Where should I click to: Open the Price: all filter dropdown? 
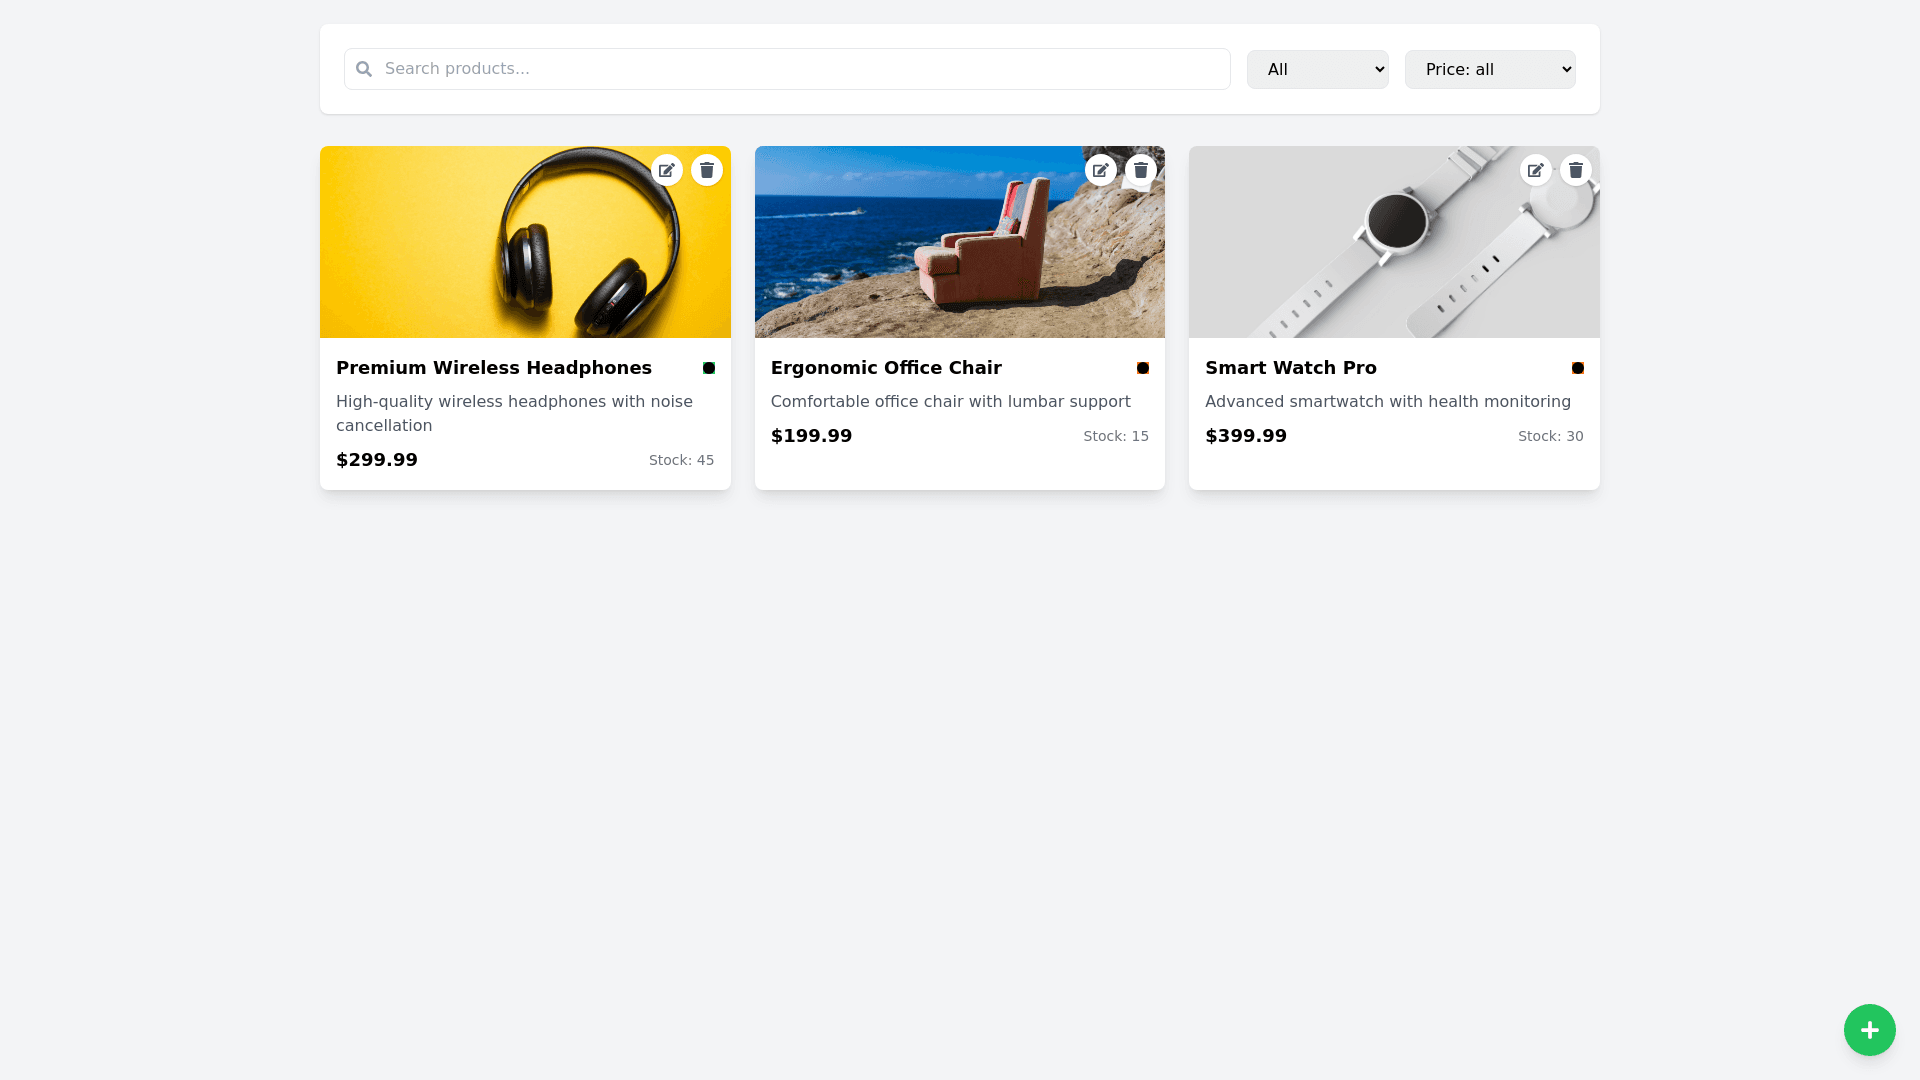point(1489,69)
